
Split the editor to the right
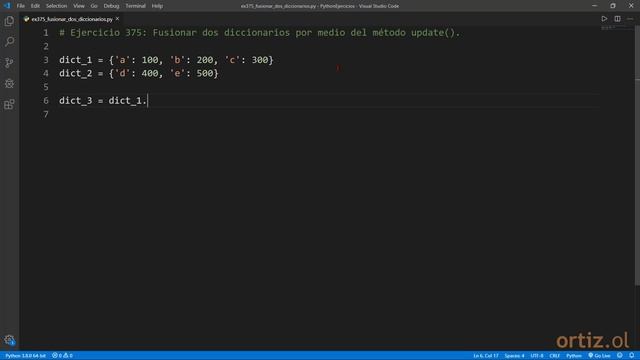617,19
